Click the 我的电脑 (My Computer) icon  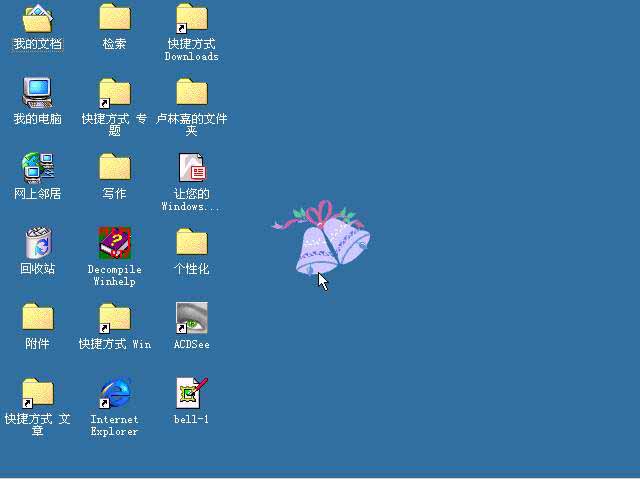[x=37, y=92]
